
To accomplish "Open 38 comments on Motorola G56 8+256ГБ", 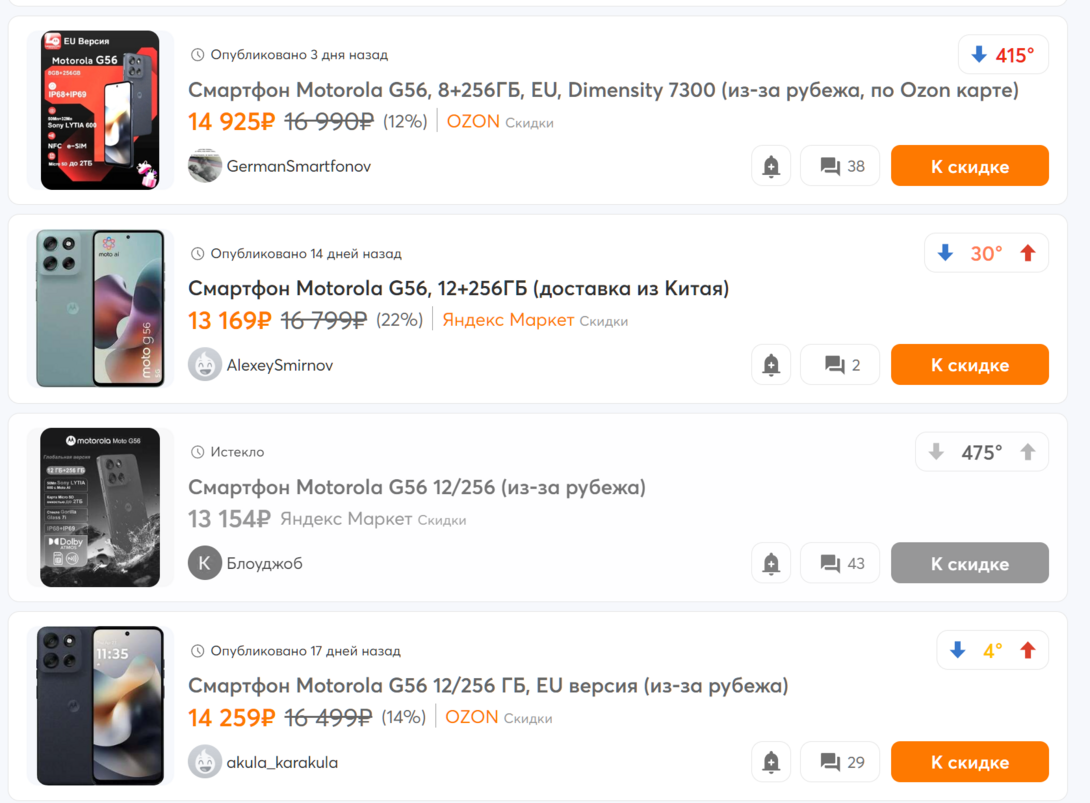I will click(x=840, y=166).
